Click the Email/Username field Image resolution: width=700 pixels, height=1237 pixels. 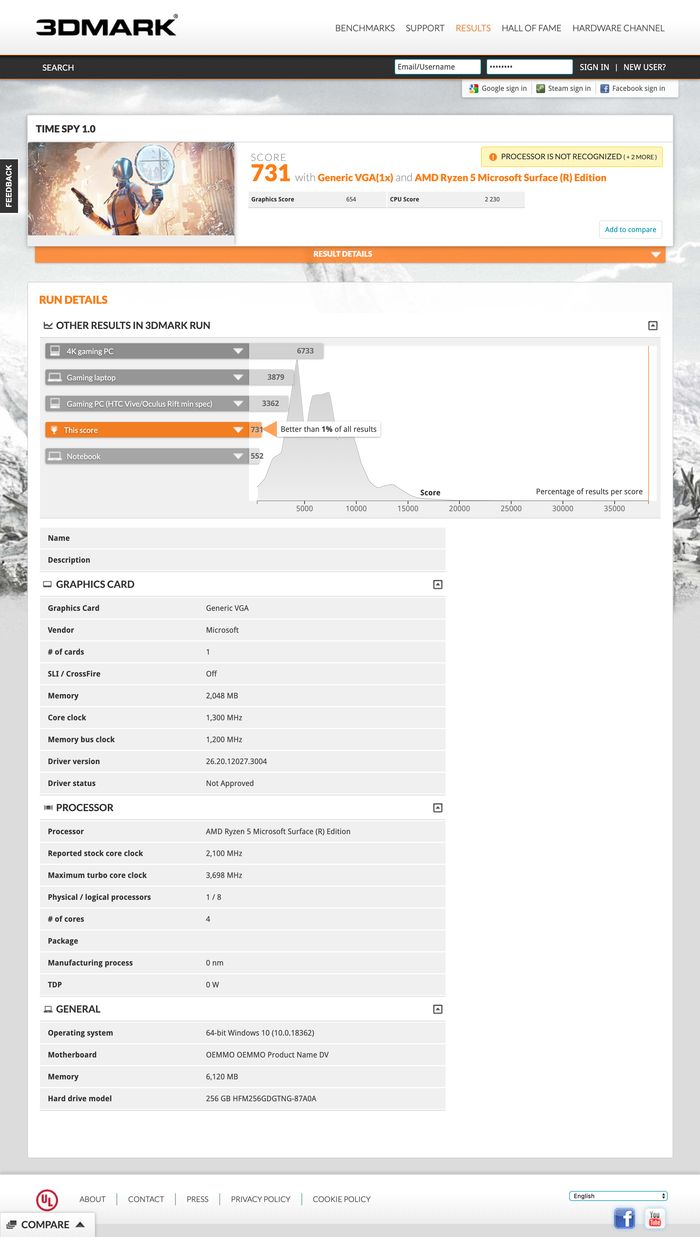point(438,67)
